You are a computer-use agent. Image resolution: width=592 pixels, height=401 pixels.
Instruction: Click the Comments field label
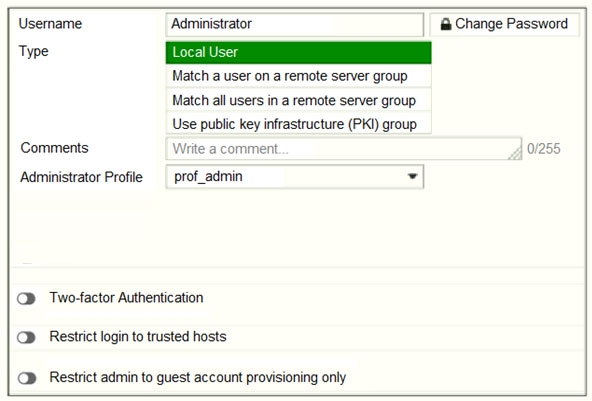pos(54,148)
